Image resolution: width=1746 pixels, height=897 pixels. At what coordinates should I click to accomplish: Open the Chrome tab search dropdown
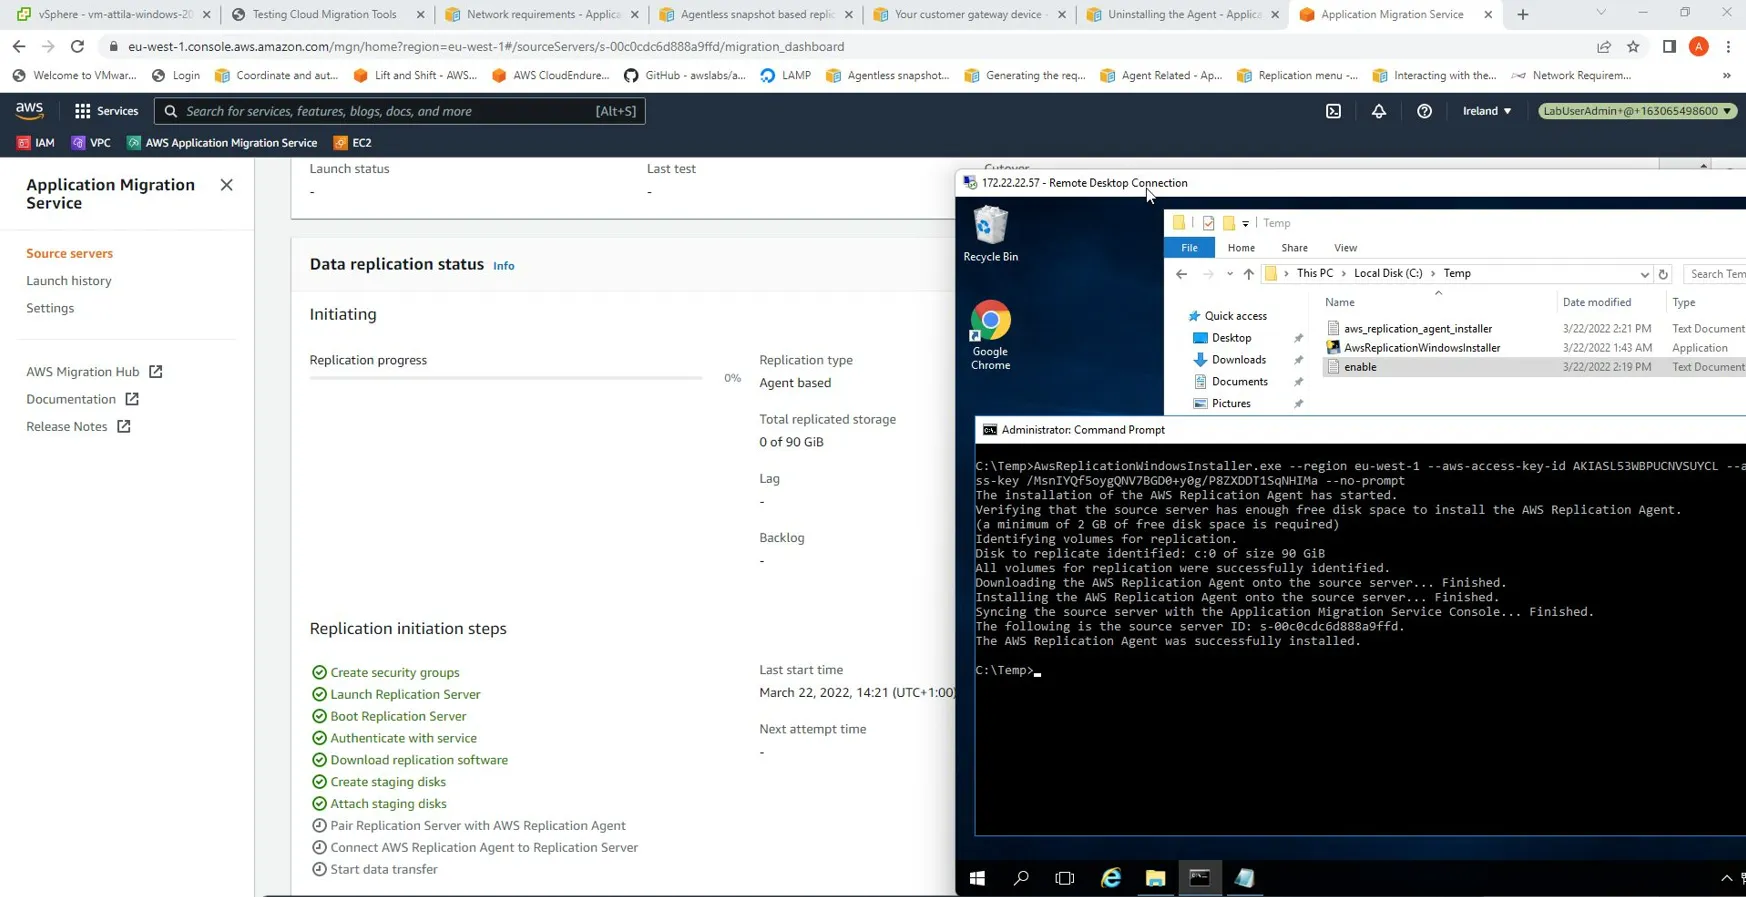click(1601, 13)
